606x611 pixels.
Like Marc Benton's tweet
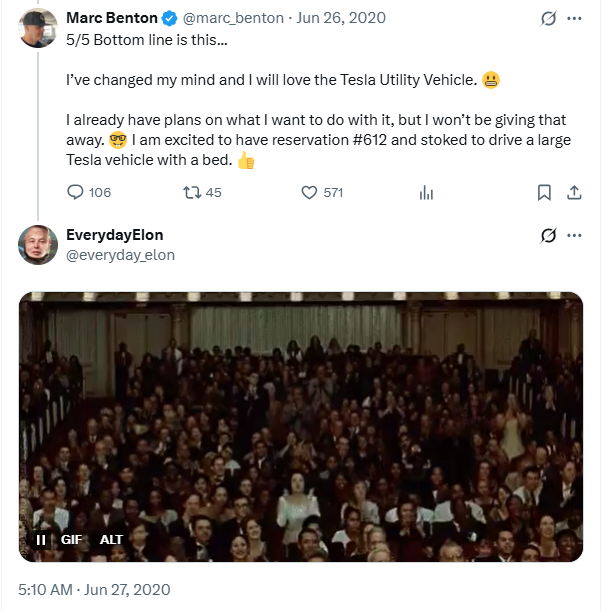coord(310,192)
